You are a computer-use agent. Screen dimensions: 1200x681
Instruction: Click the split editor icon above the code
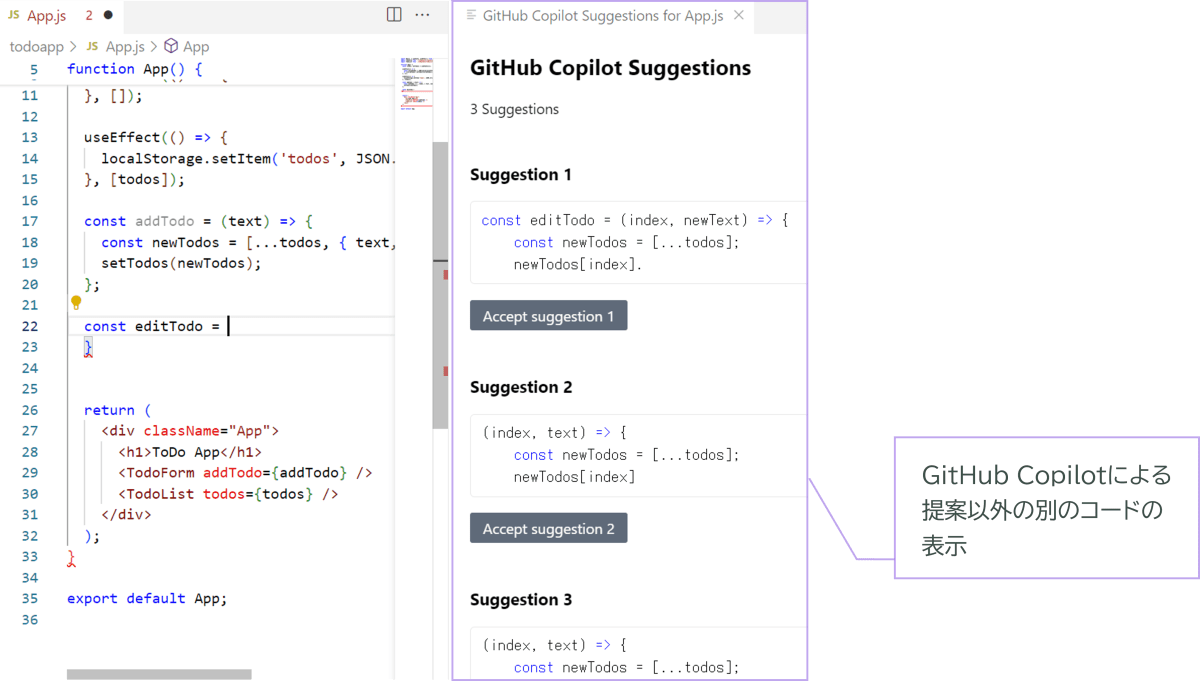394,15
